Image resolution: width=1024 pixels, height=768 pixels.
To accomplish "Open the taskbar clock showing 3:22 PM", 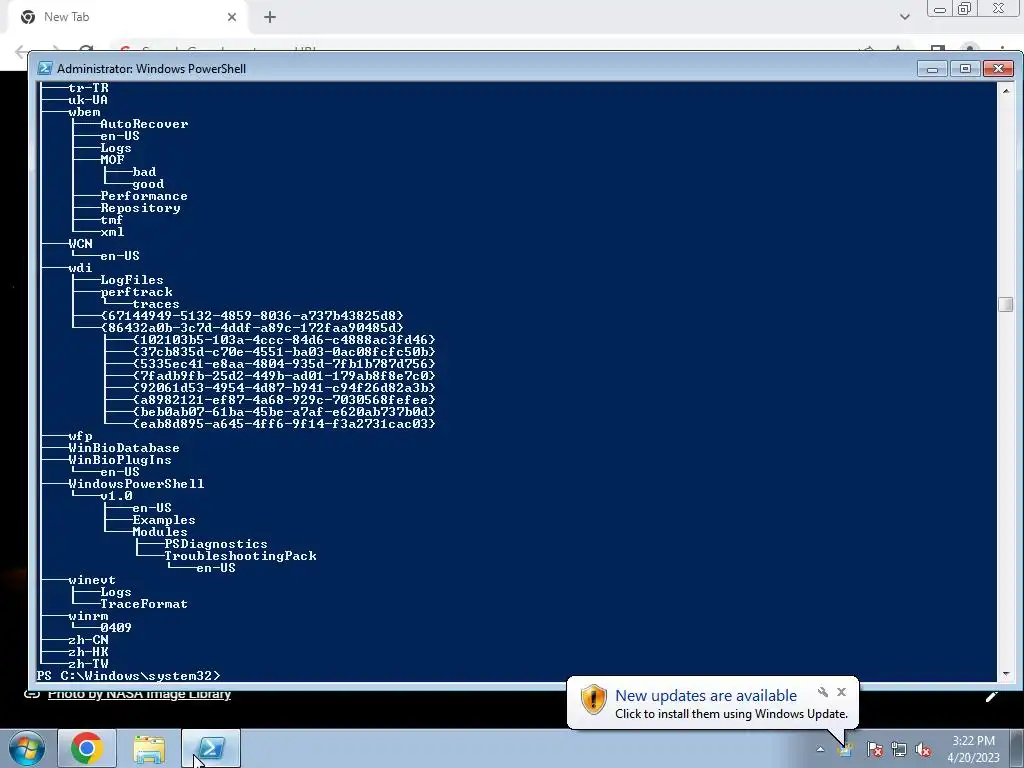I will [x=973, y=749].
